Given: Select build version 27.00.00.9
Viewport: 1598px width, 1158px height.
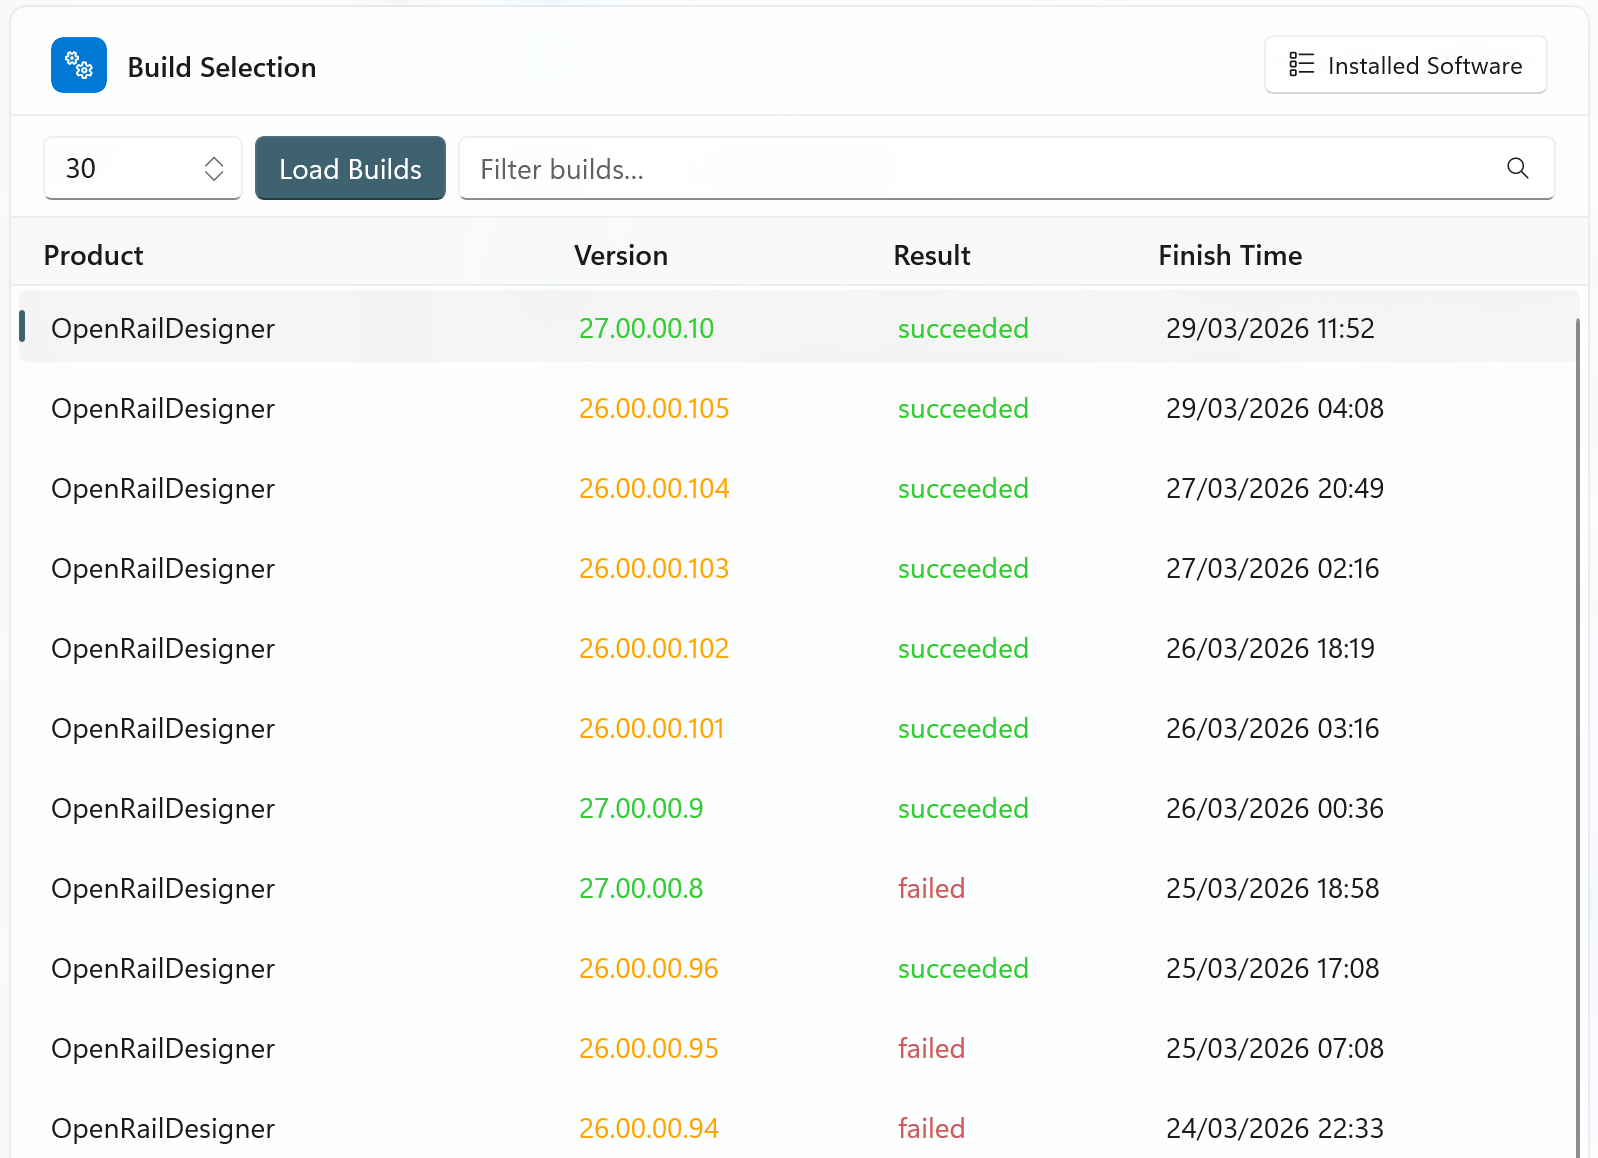Looking at the screenshot, I should pos(640,808).
